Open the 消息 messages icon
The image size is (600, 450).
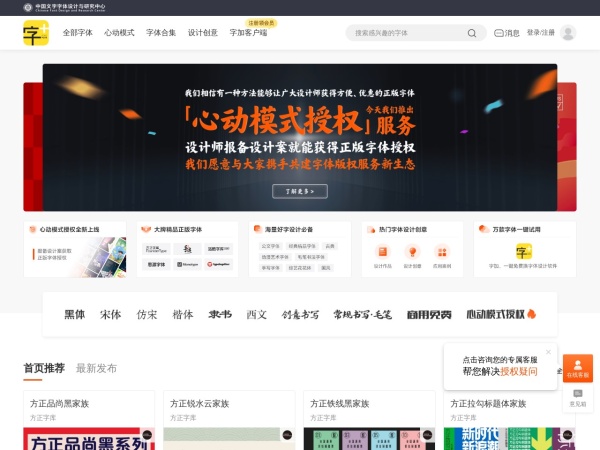pyautogui.click(x=507, y=33)
